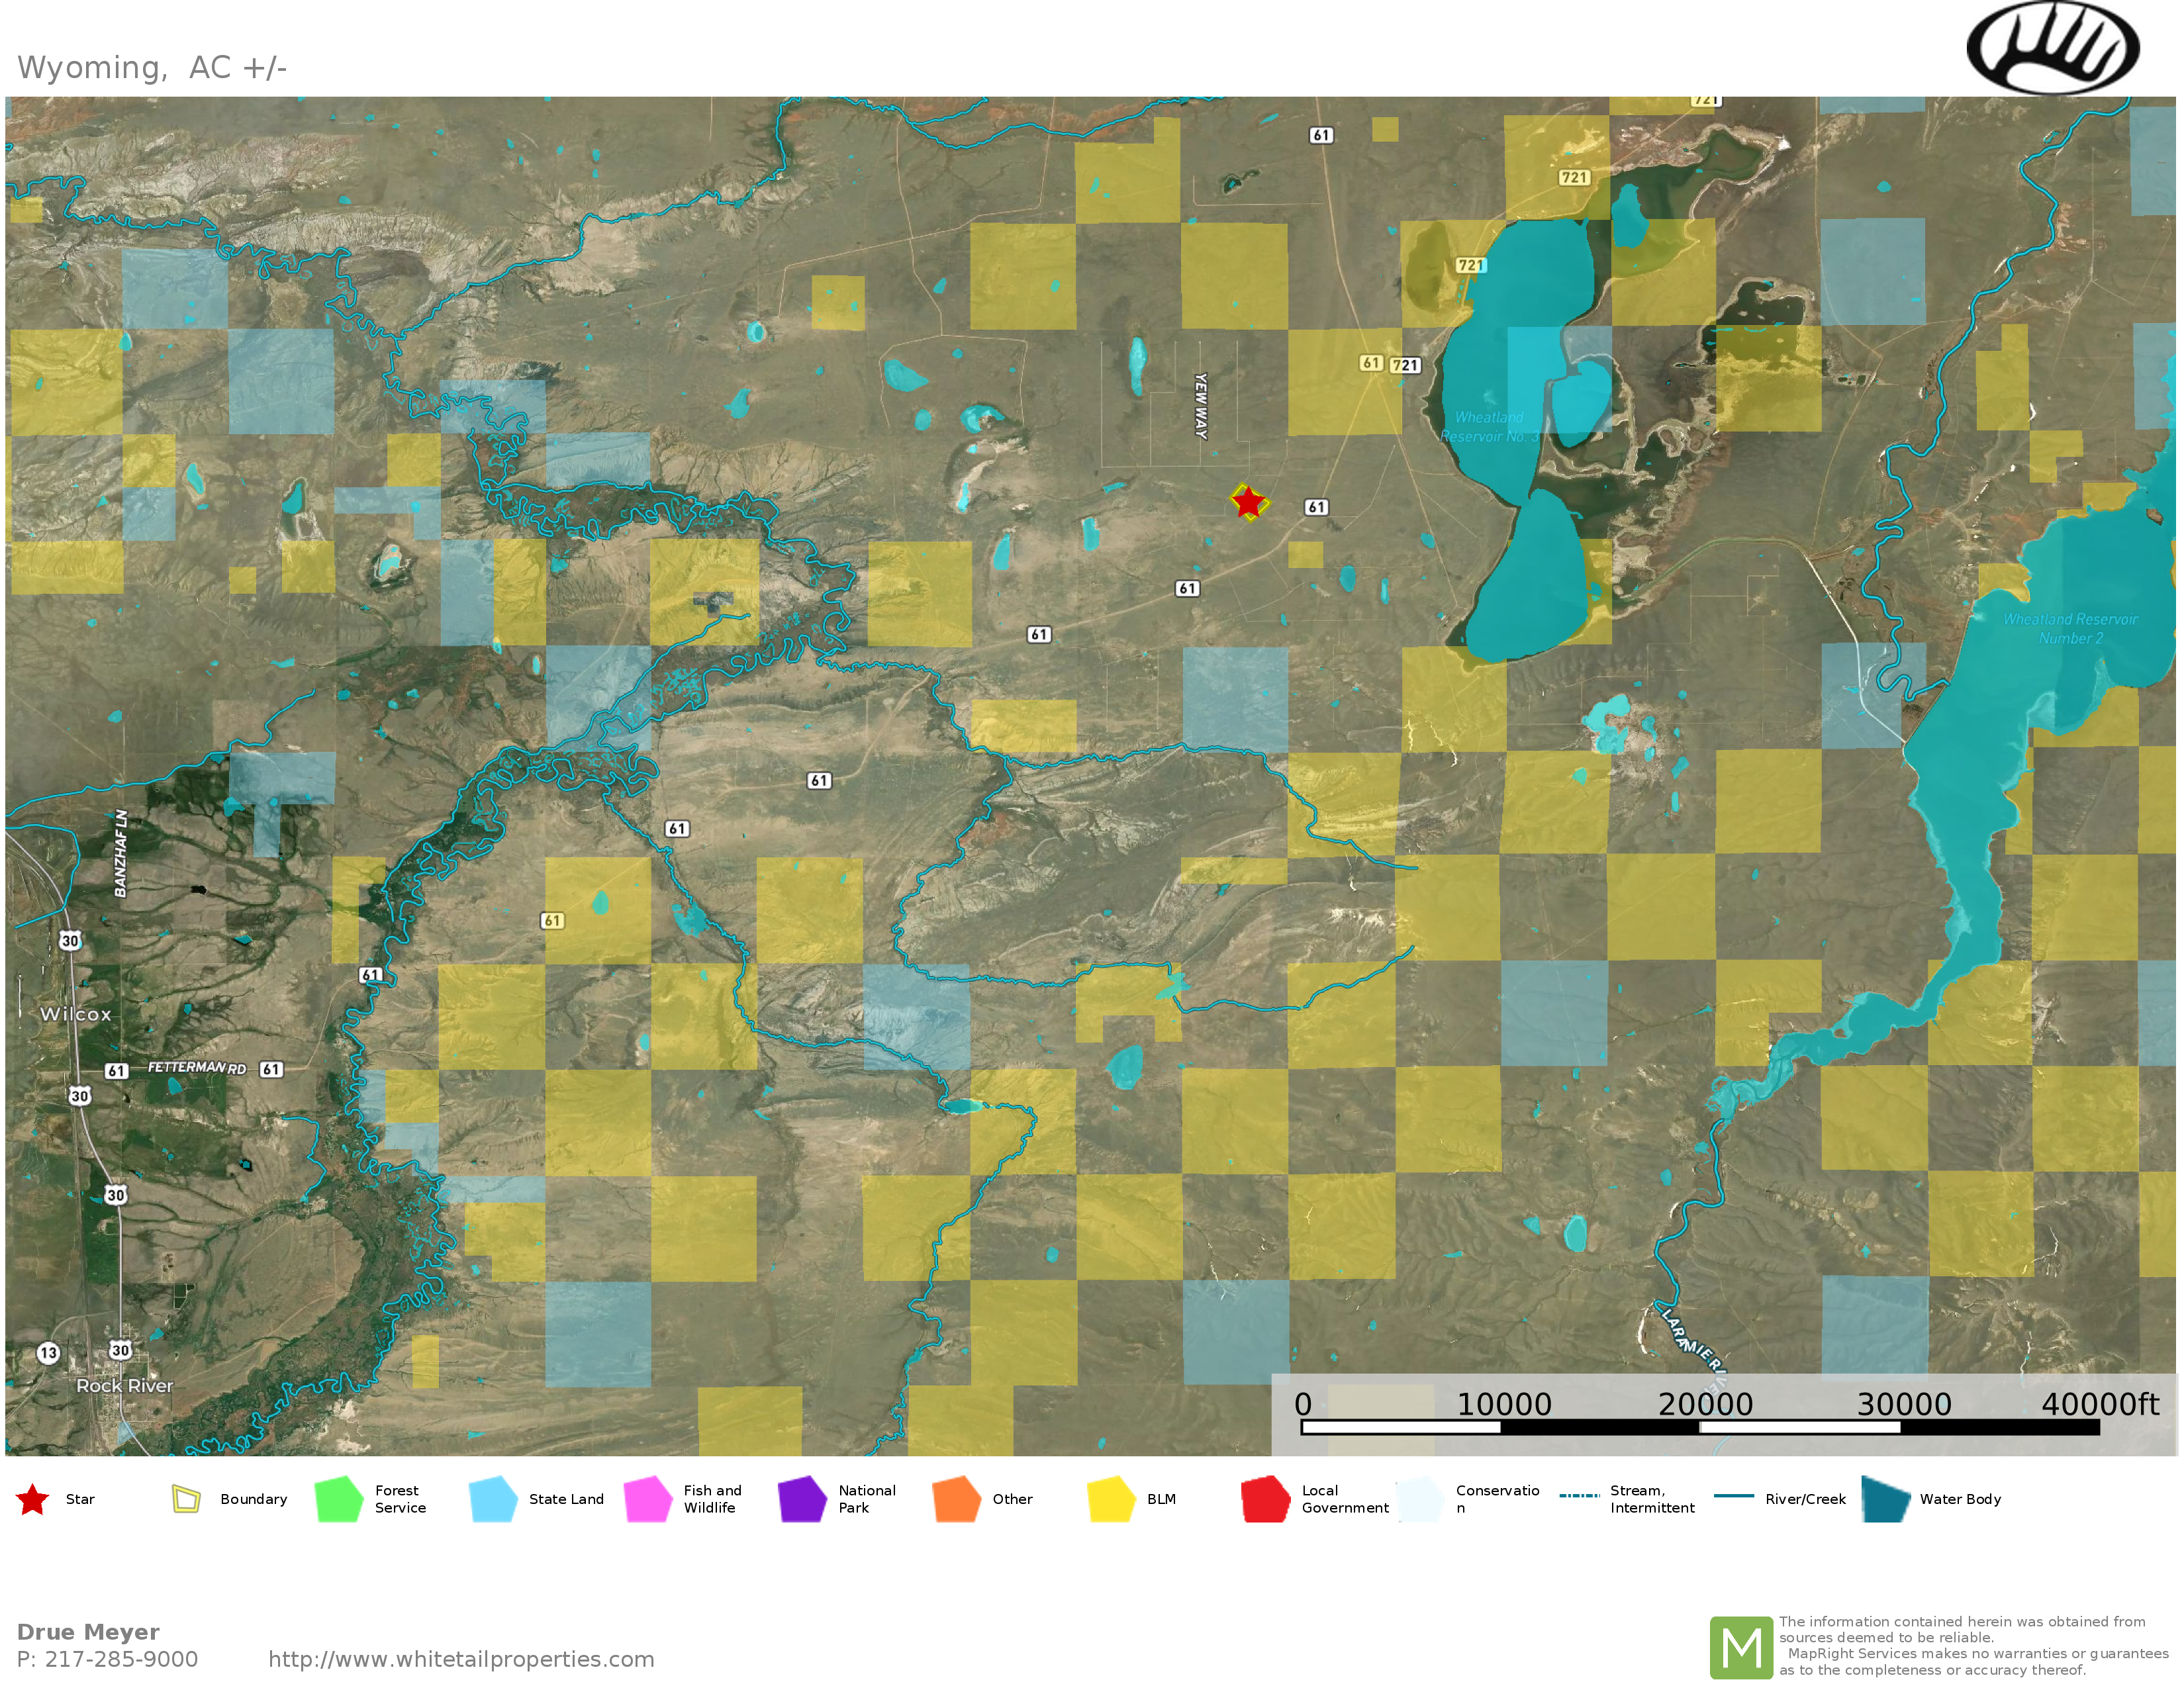Screen dimensions: 2184x1688
Task: Click the purple National Park swatch
Action: [x=802, y=1499]
